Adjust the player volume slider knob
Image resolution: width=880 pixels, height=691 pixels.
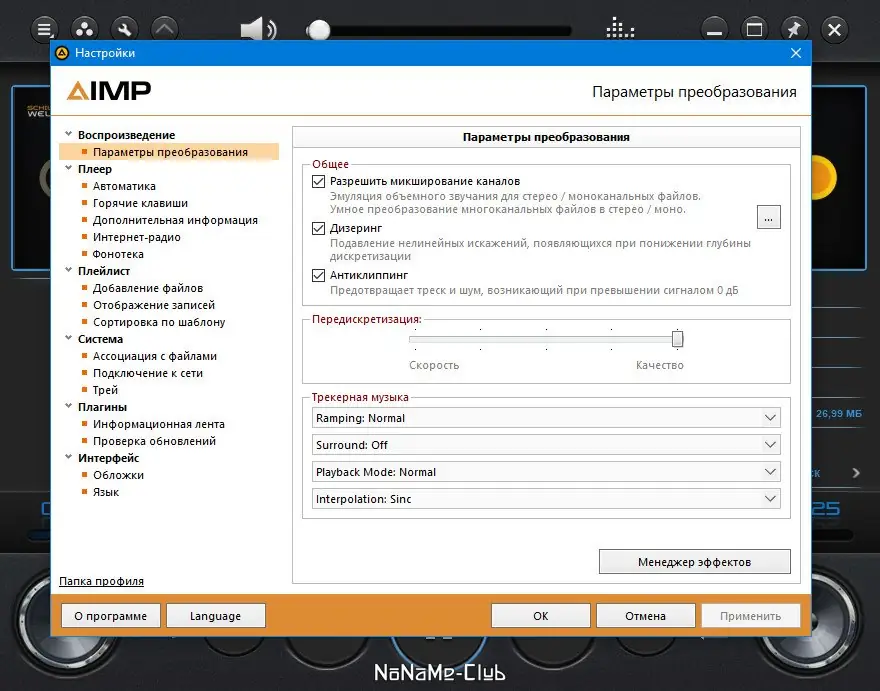point(319,30)
